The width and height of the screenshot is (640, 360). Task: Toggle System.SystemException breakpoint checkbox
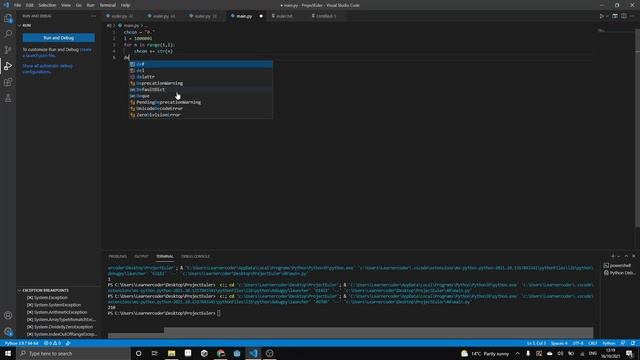[30, 305]
